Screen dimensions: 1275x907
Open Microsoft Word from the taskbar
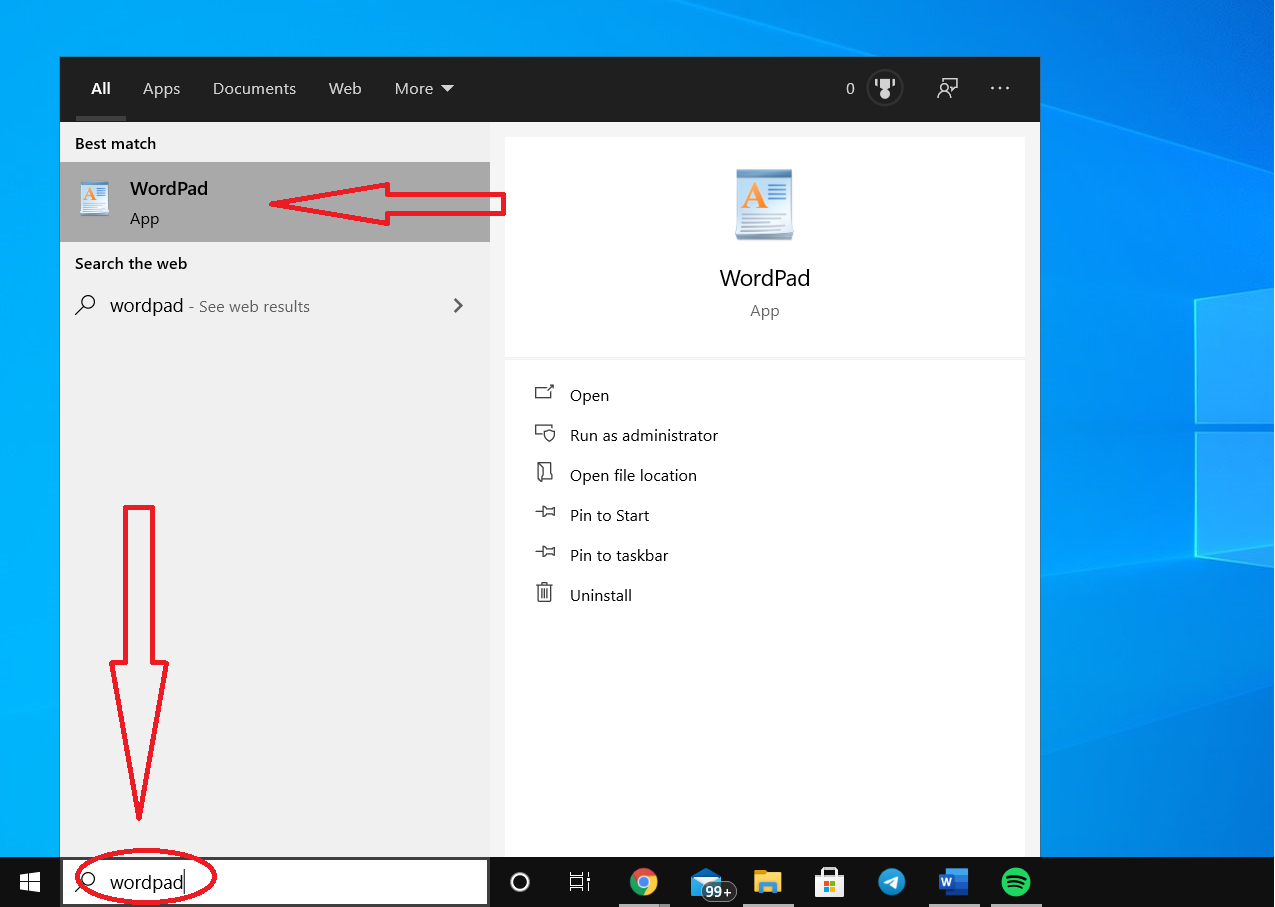(x=953, y=882)
